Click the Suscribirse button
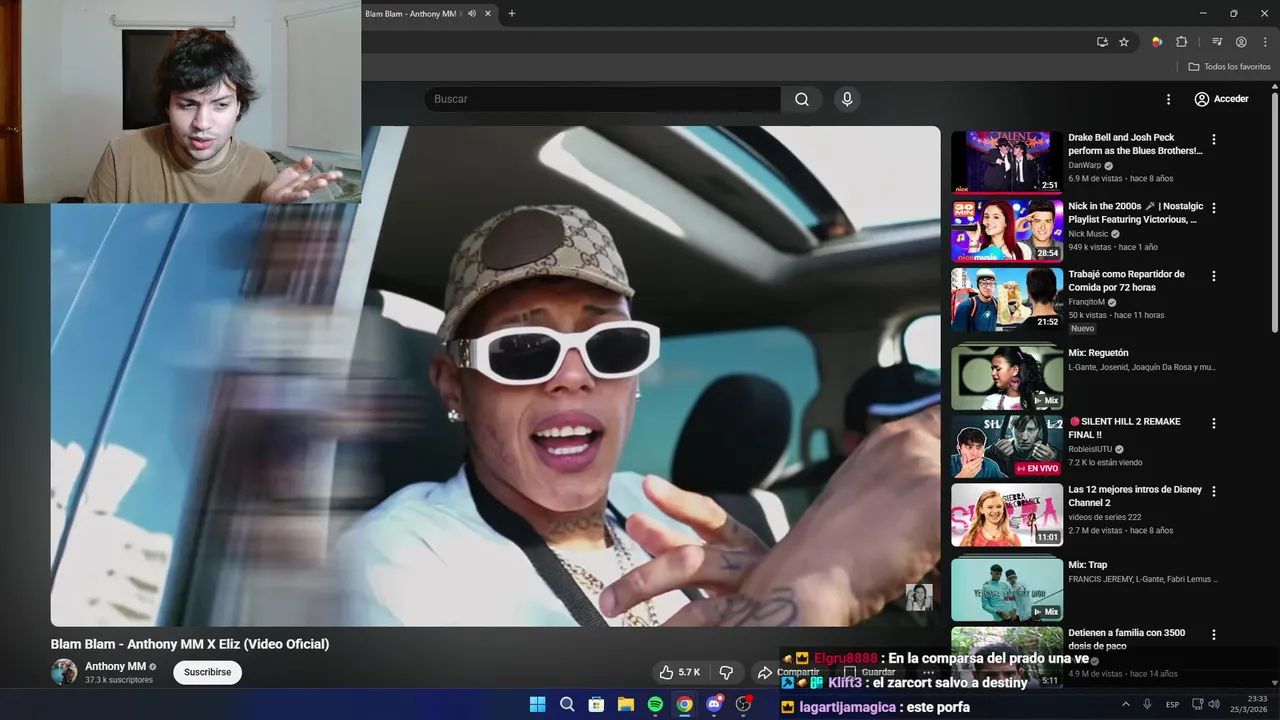Screen dimensions: 1280x720 207,672
